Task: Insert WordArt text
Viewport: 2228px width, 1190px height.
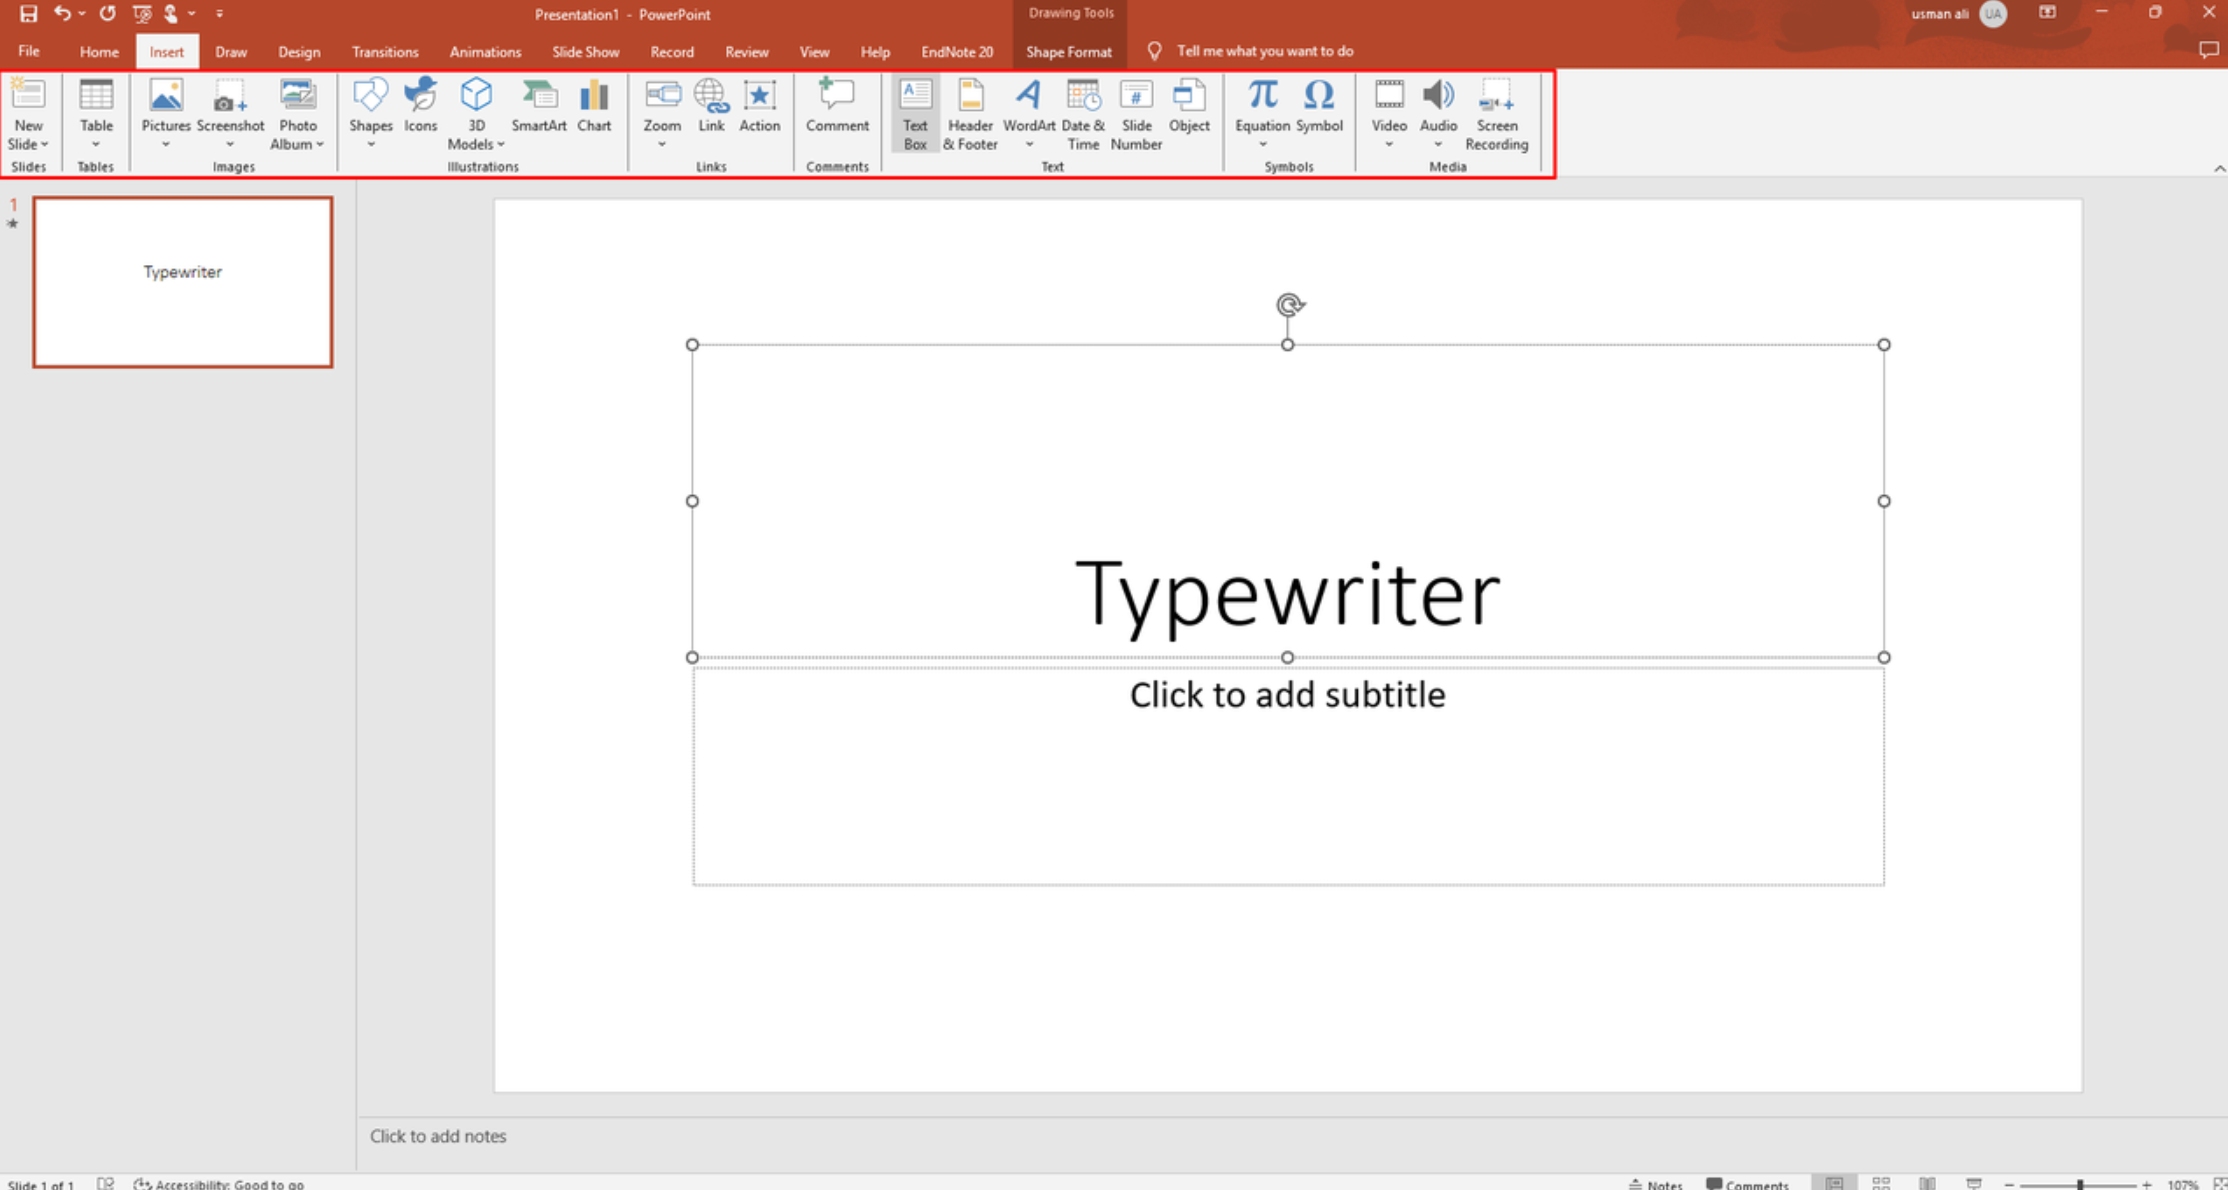Action: 1029,112
